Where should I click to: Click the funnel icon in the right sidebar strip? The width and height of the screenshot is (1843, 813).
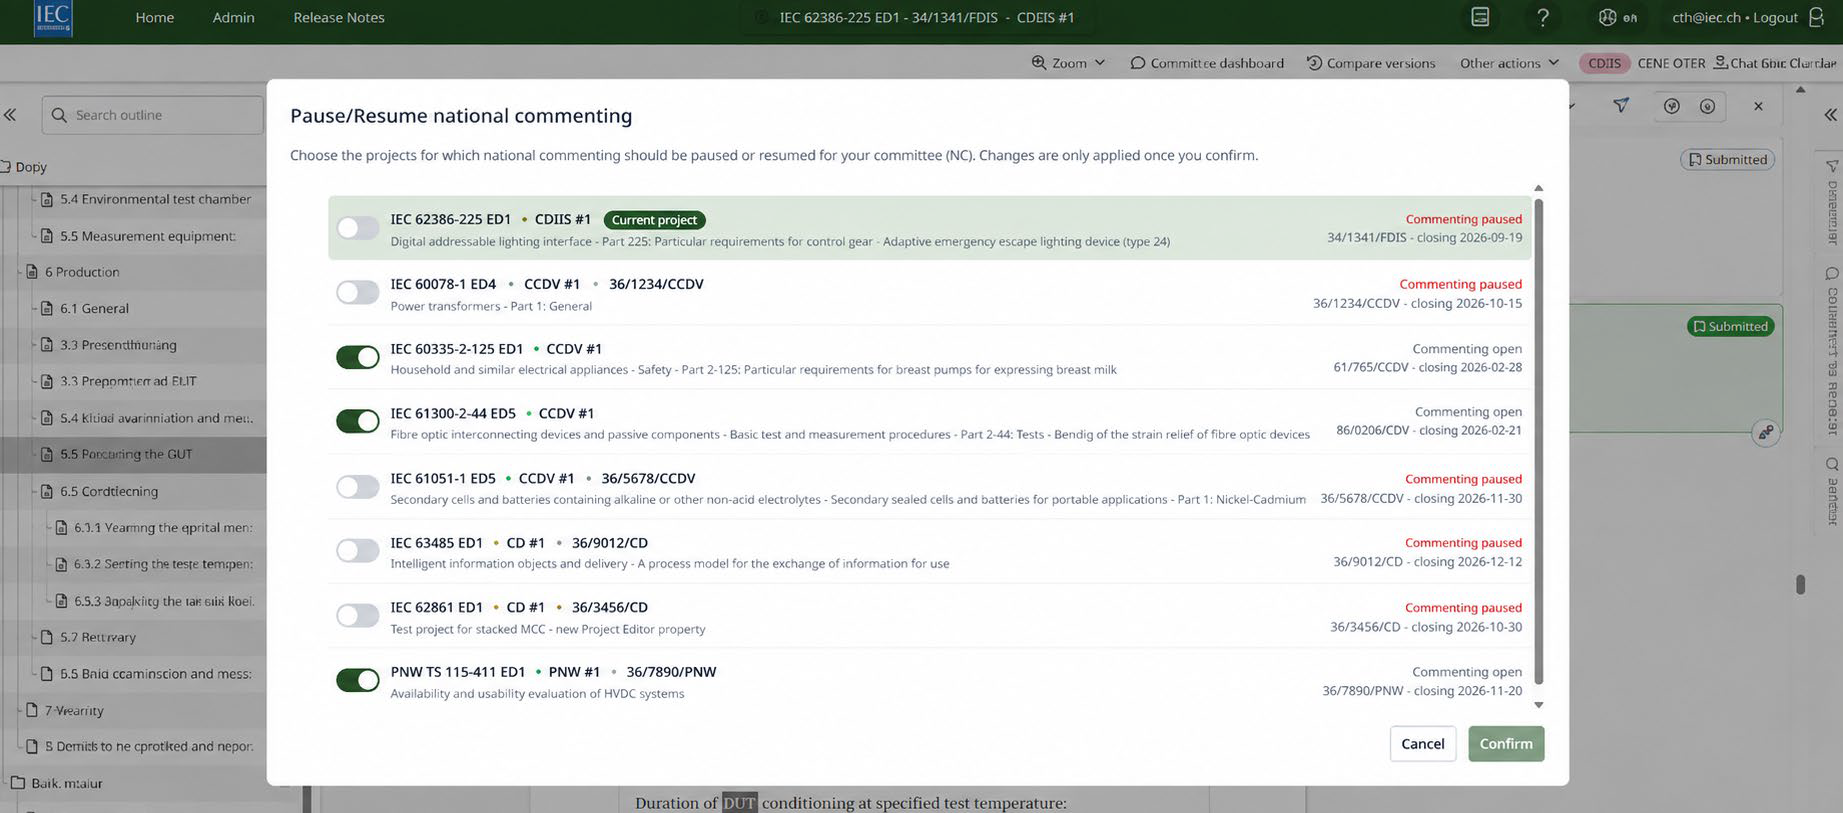[1832, 166]
